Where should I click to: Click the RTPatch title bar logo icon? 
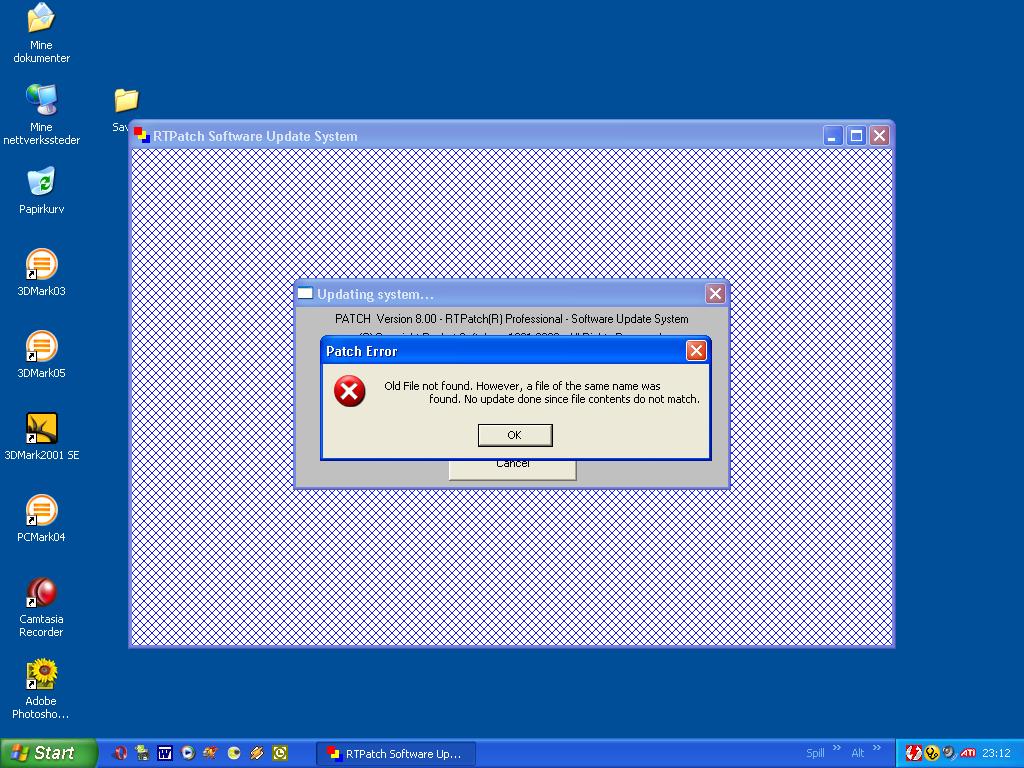pyautogui.click(x=142, y=135)
